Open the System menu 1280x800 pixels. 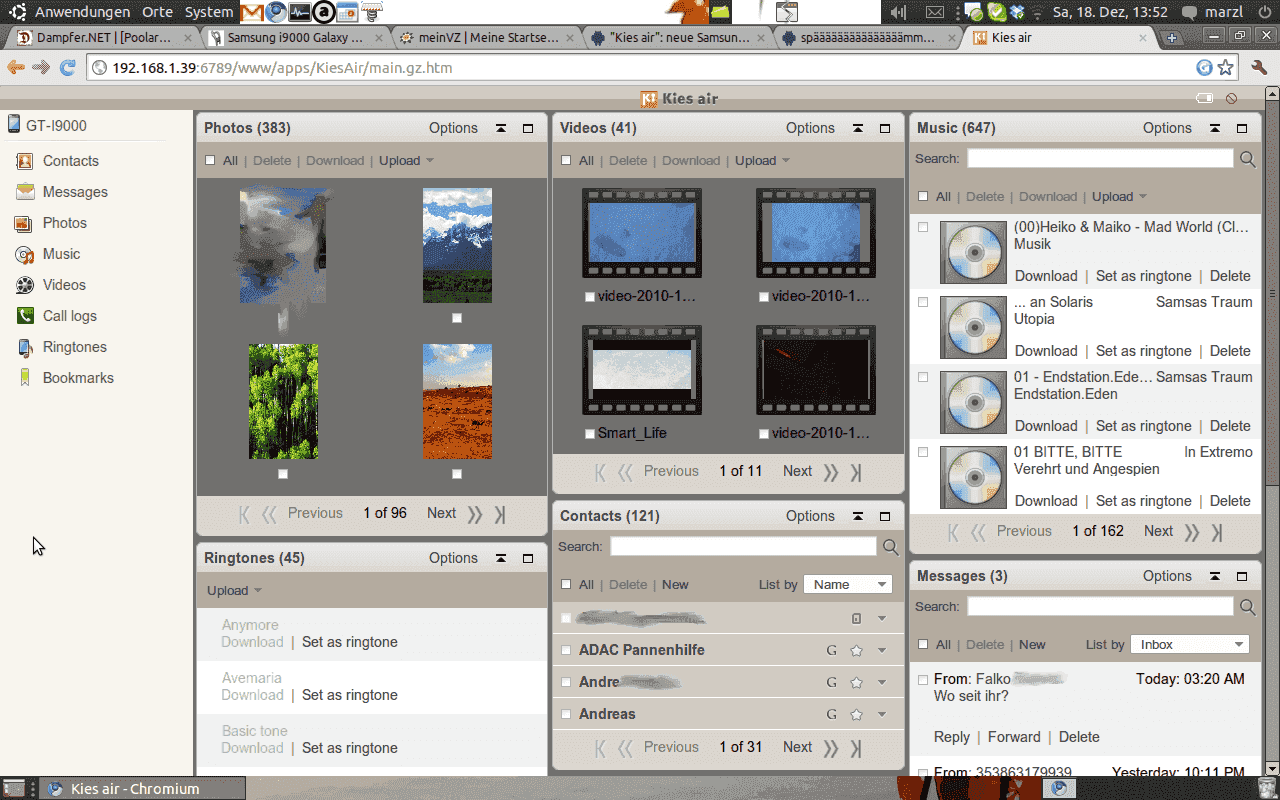[209, 12]
